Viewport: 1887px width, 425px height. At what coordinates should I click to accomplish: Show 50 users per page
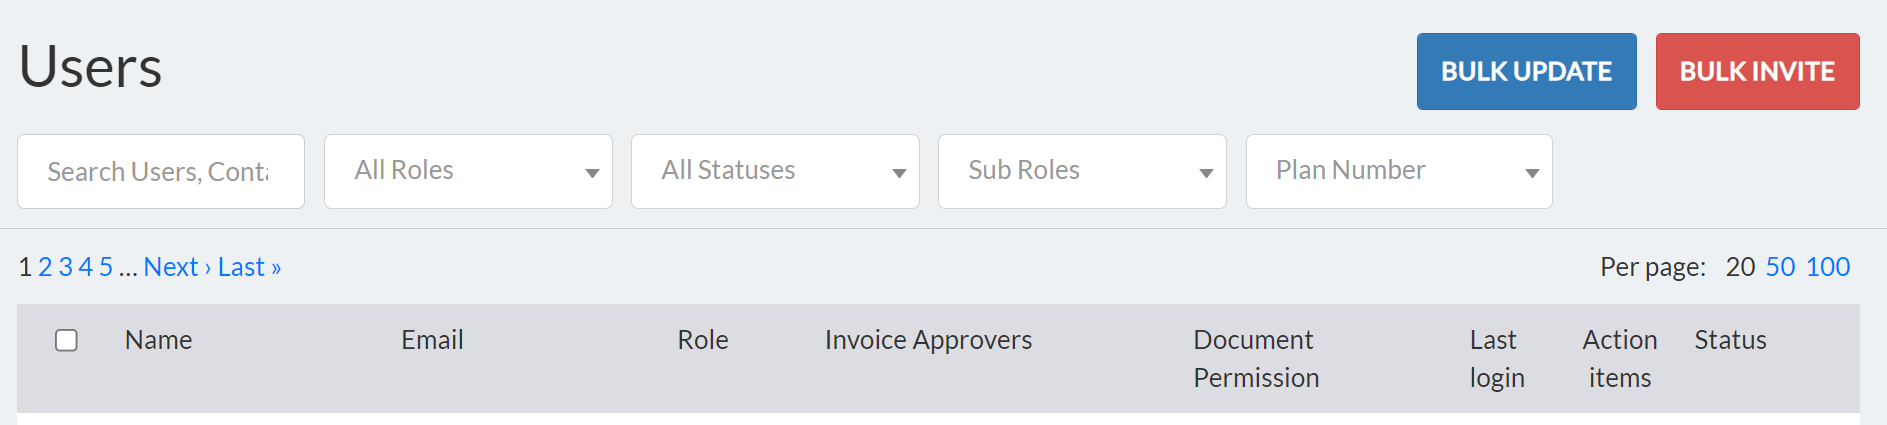coord(1780,267)
